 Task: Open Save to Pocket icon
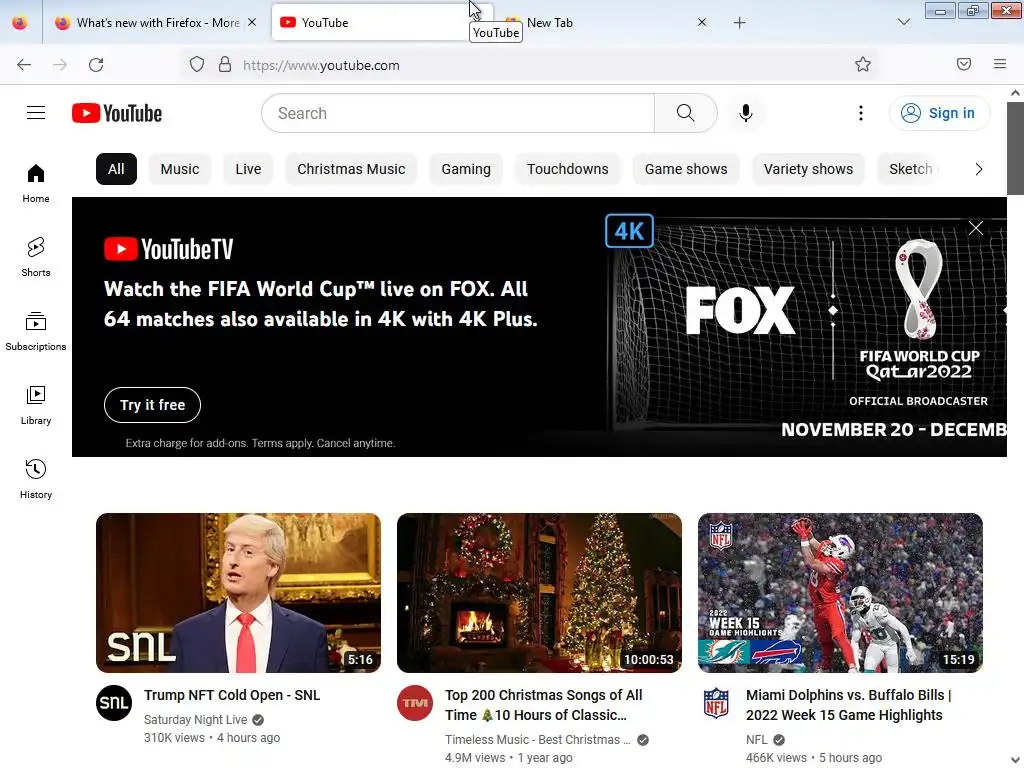964,64
